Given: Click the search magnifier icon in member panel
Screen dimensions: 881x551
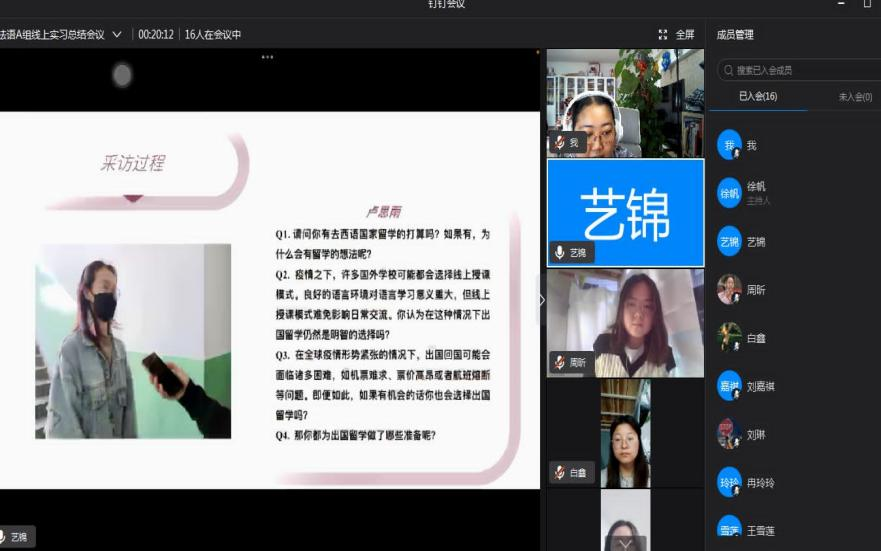Looking at the screenshot, I should (727, 71).
